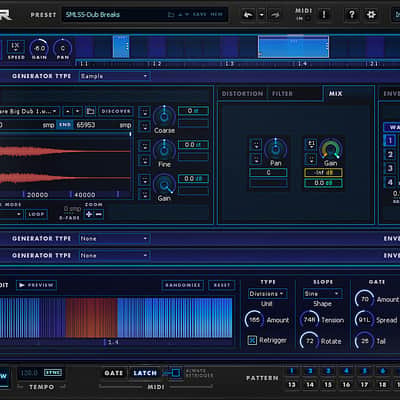
Task: Click the -Inf dB gain value field
Action: pyautogui.click(x=323, y=173)
